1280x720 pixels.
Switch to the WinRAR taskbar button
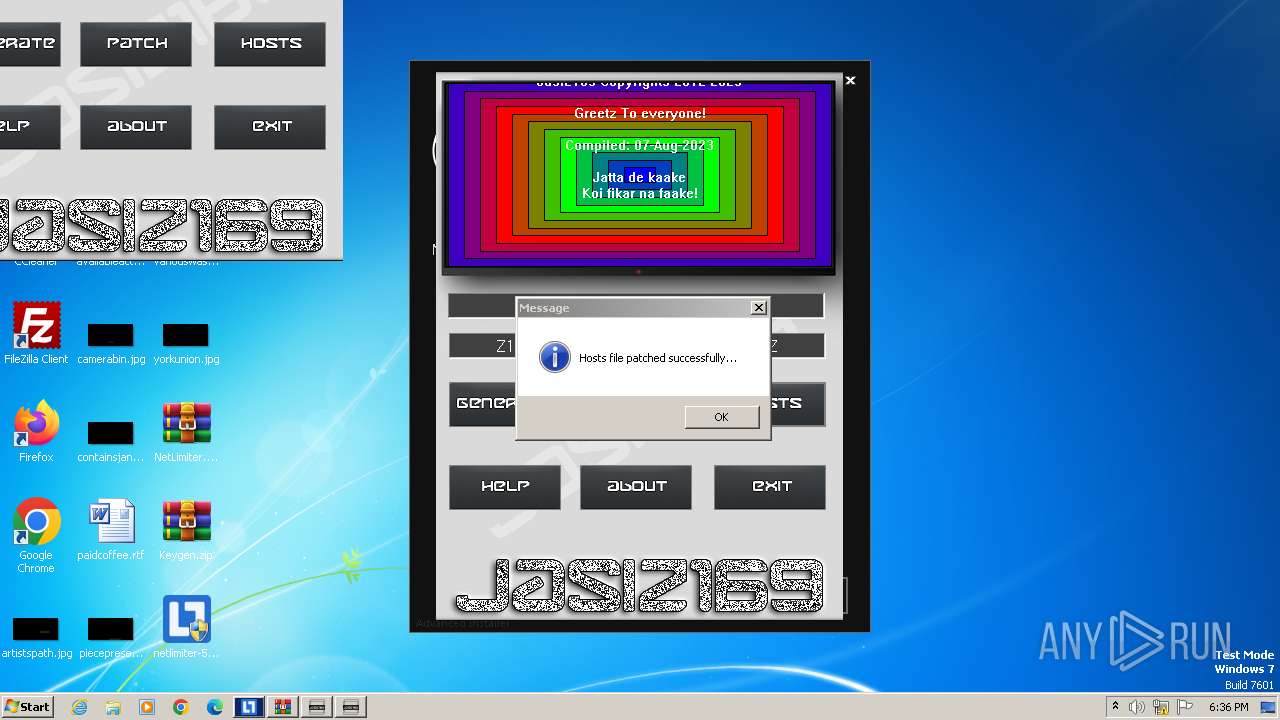click(283, 707)
